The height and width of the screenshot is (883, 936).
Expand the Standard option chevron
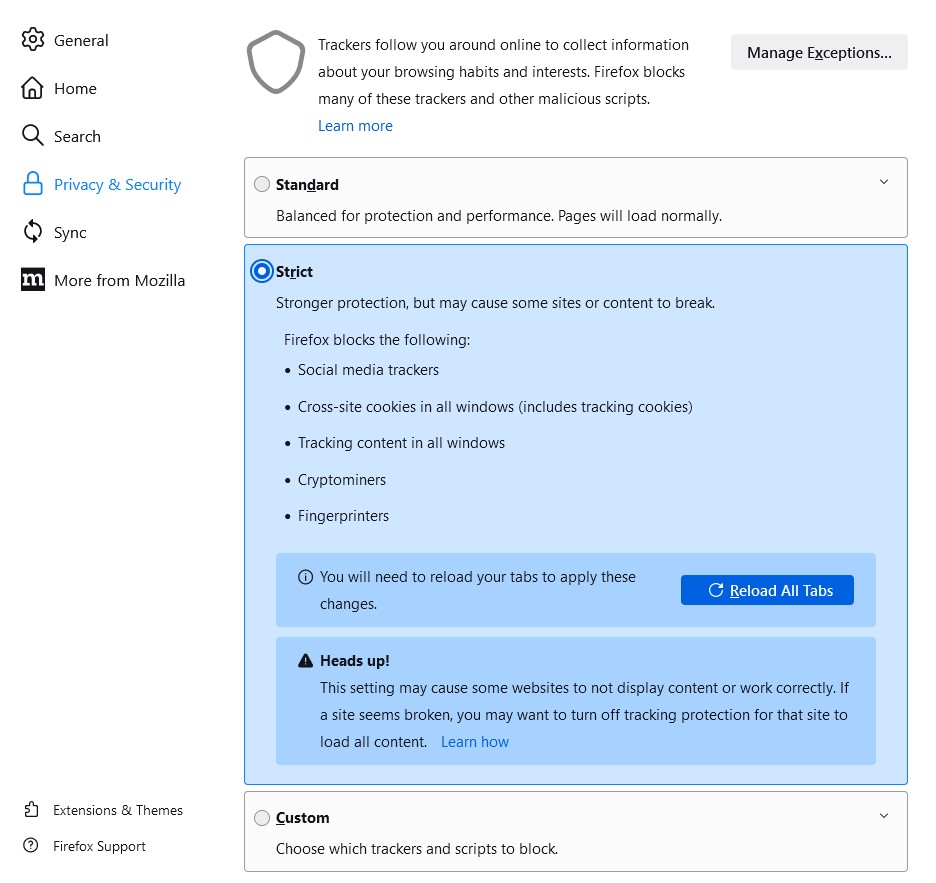coord(883,182)
